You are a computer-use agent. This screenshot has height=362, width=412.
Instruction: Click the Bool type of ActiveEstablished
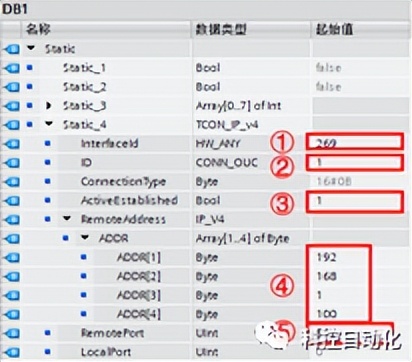[208, 200]
